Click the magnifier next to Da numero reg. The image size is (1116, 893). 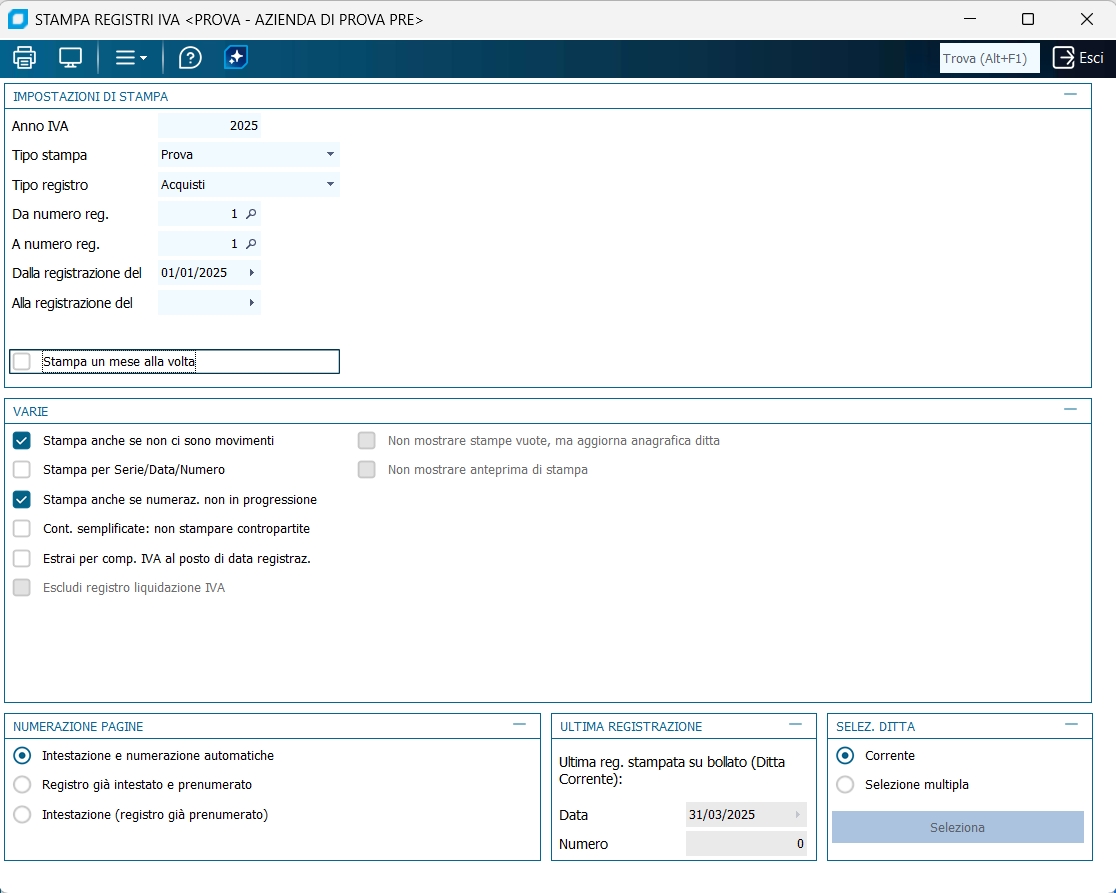tap(251, 214)
